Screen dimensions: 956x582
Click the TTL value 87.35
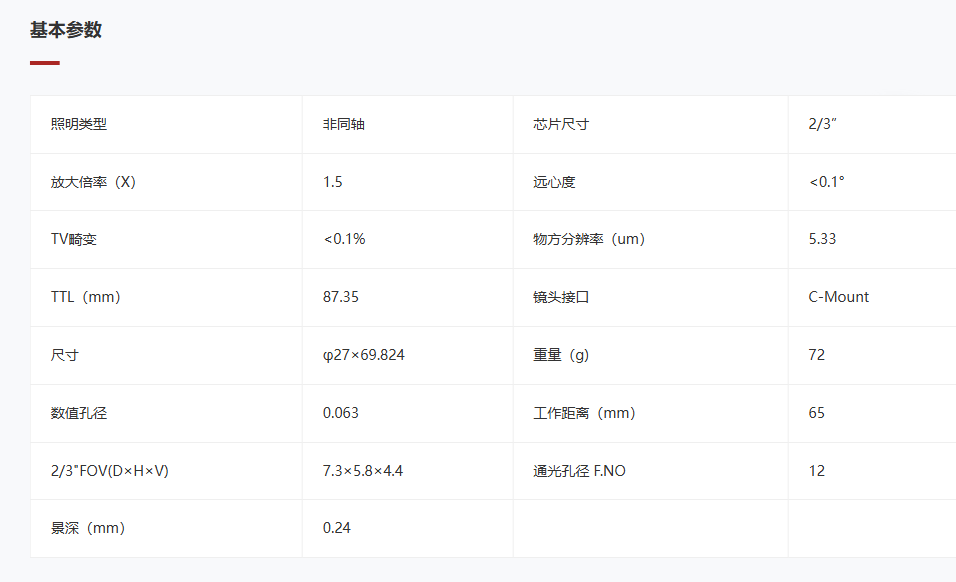click(341, 297)
